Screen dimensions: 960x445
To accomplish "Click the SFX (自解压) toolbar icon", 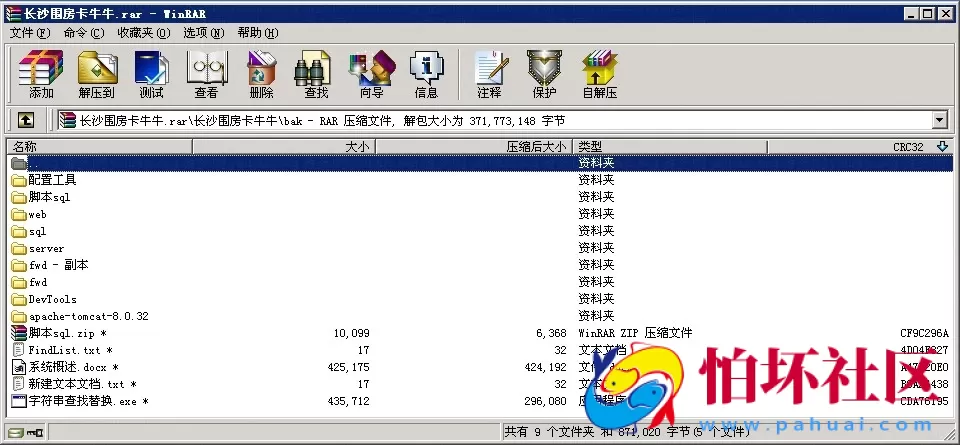I will 599,75.
